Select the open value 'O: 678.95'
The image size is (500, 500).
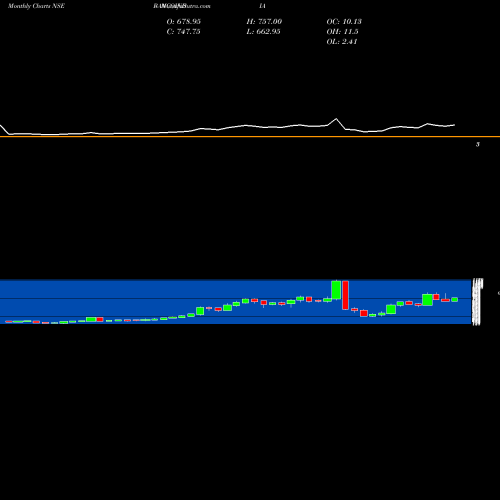[184, 21]
